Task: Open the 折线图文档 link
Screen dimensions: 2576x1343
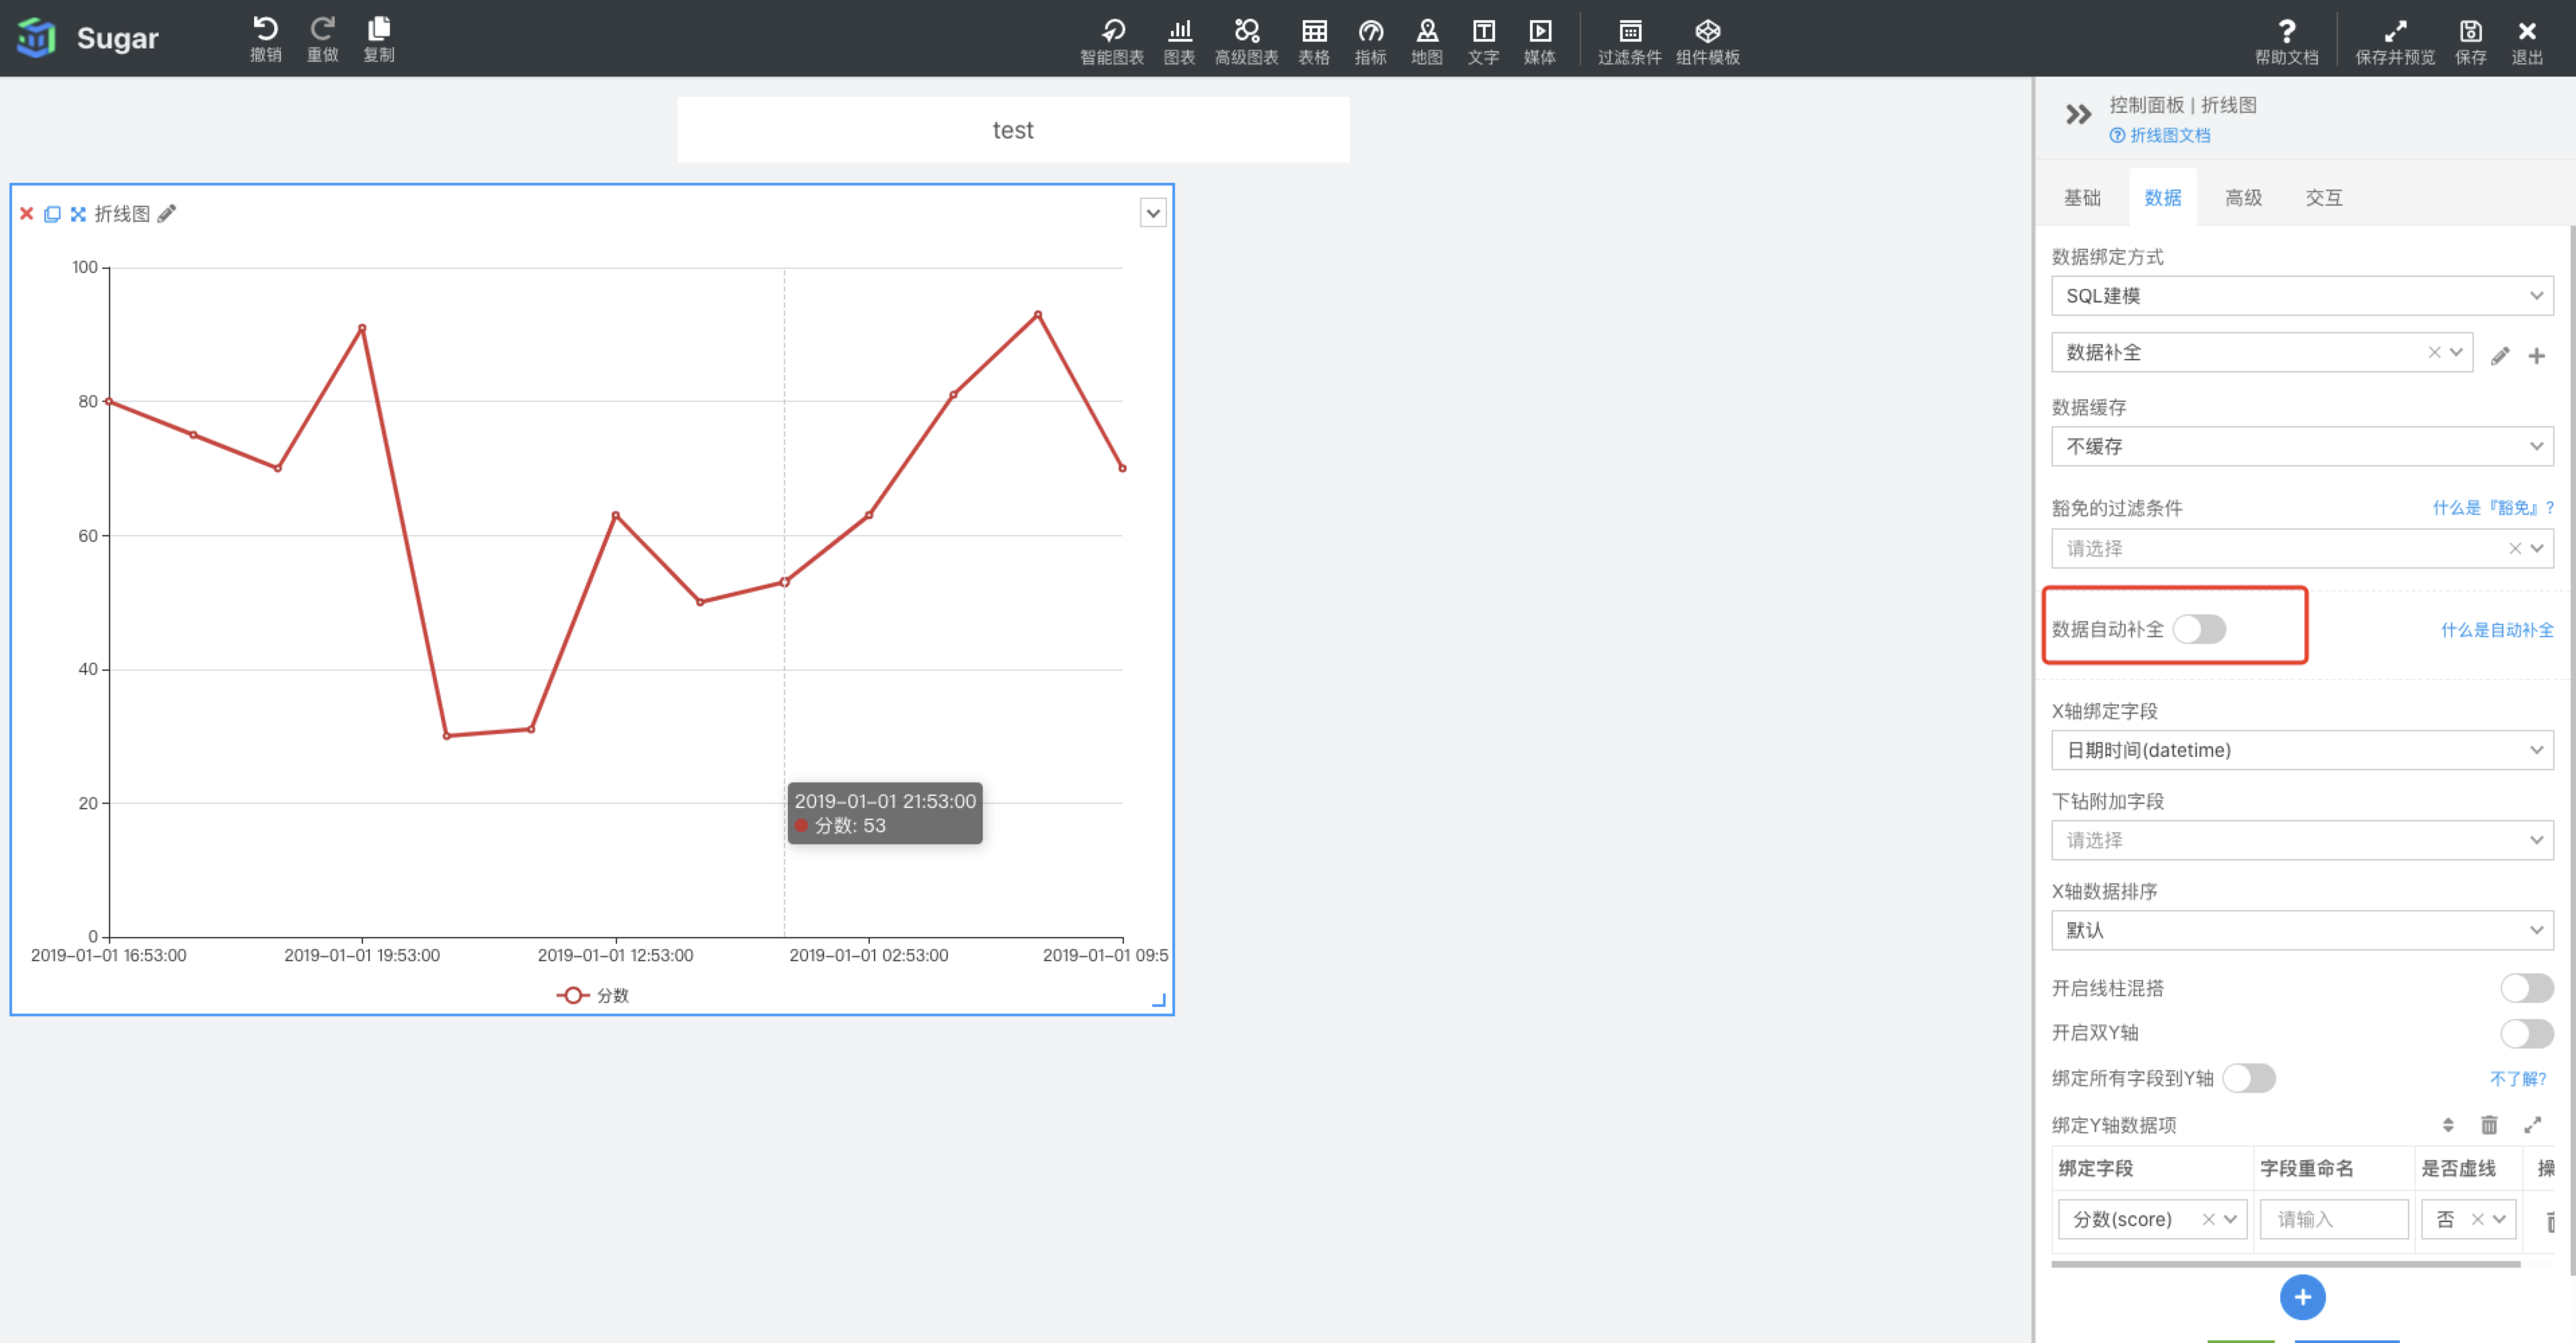Action: 2160,135
